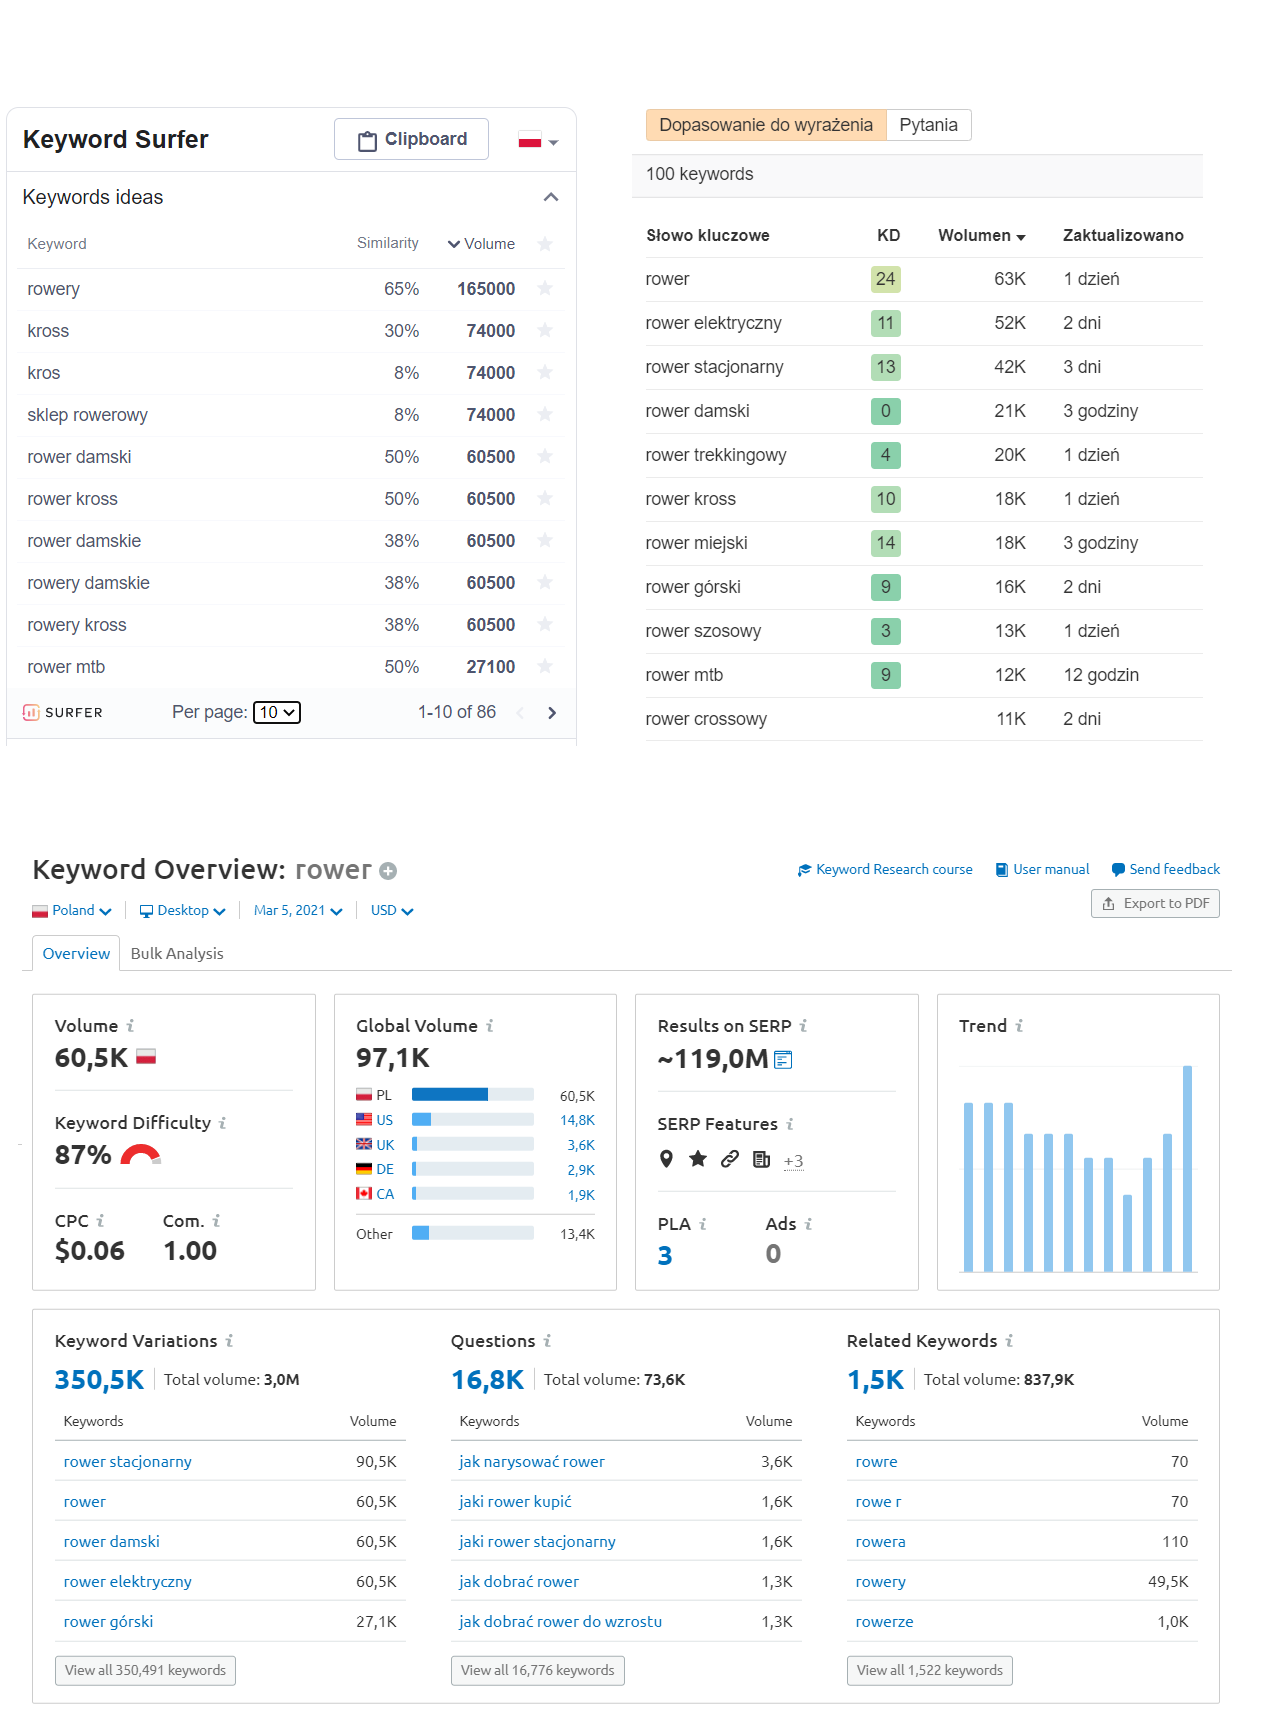Mark 'rower mtb' with the star
Image resolution: width=1262 pixels, height=1726 pixels.
coord(545,666)
